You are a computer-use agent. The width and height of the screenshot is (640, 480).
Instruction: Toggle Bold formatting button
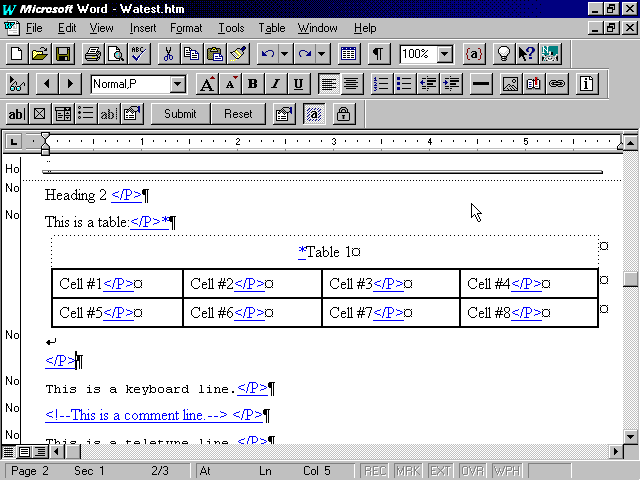coord(252,84)
